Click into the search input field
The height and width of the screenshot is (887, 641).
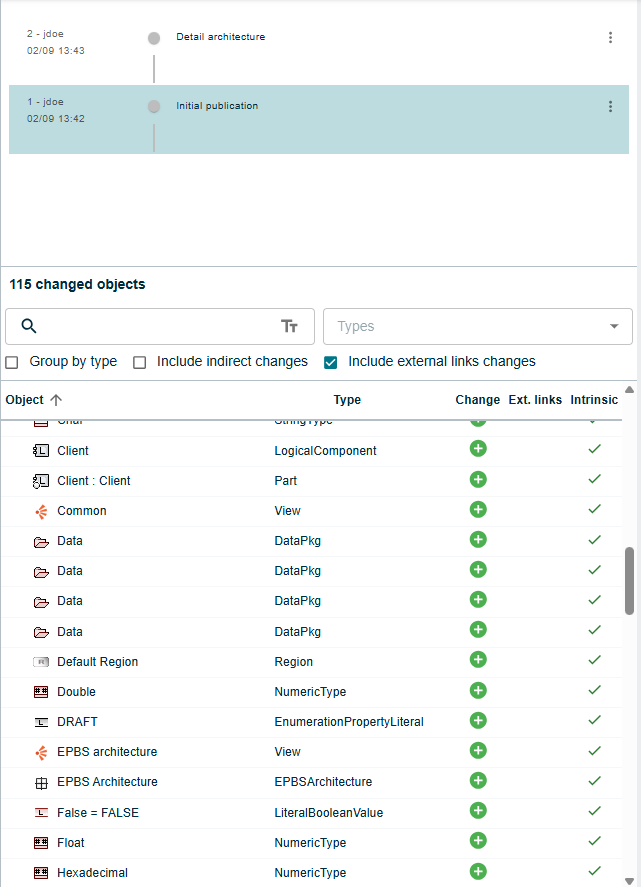coord(160,326)
